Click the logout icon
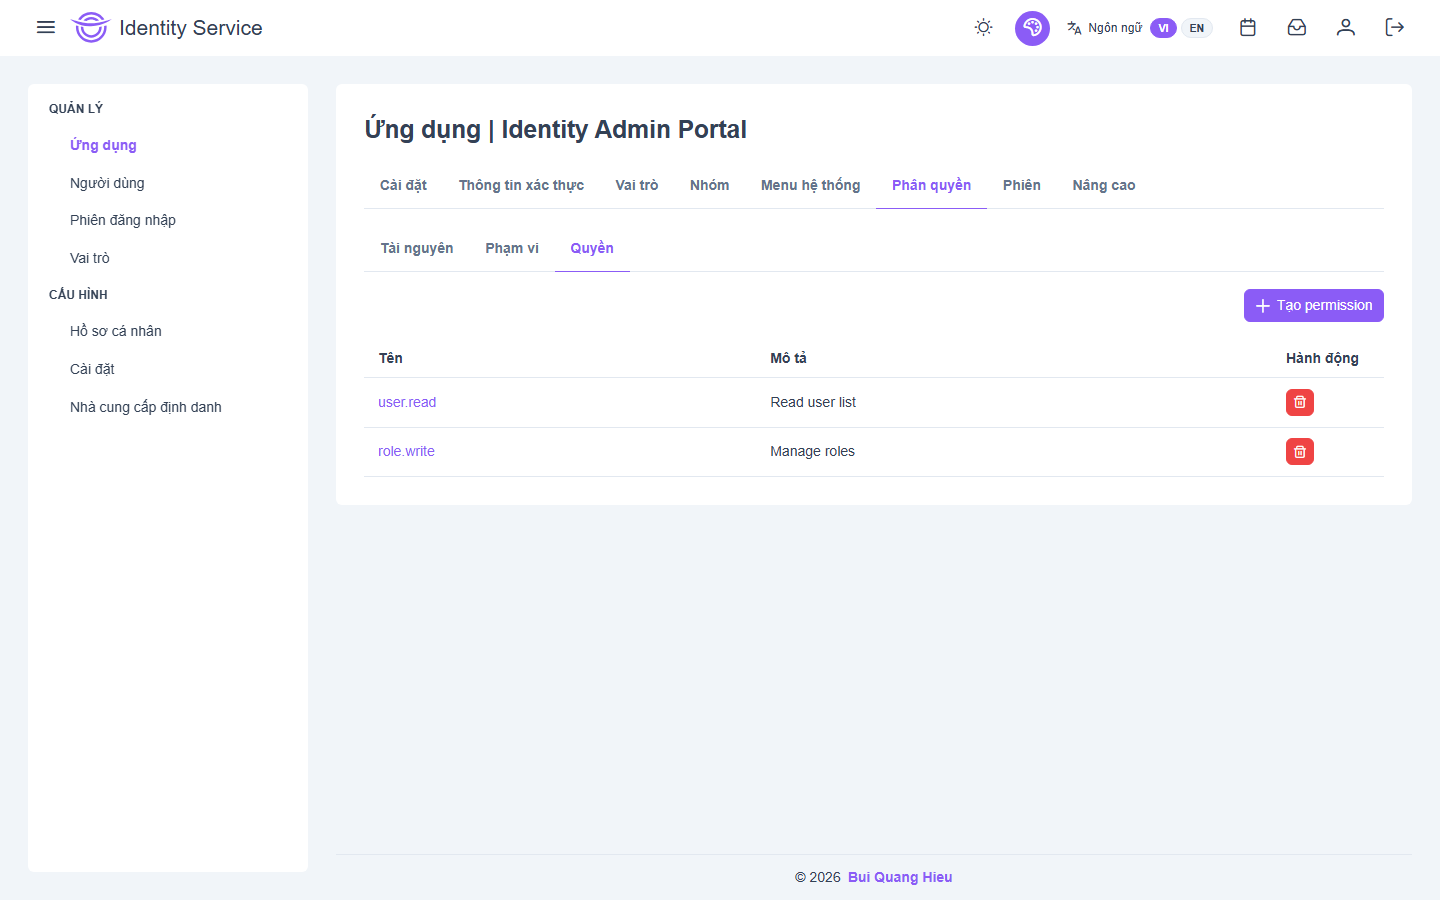This screenshot has height=900, width=1440. pyautogui.click(x=1394, y=27)
